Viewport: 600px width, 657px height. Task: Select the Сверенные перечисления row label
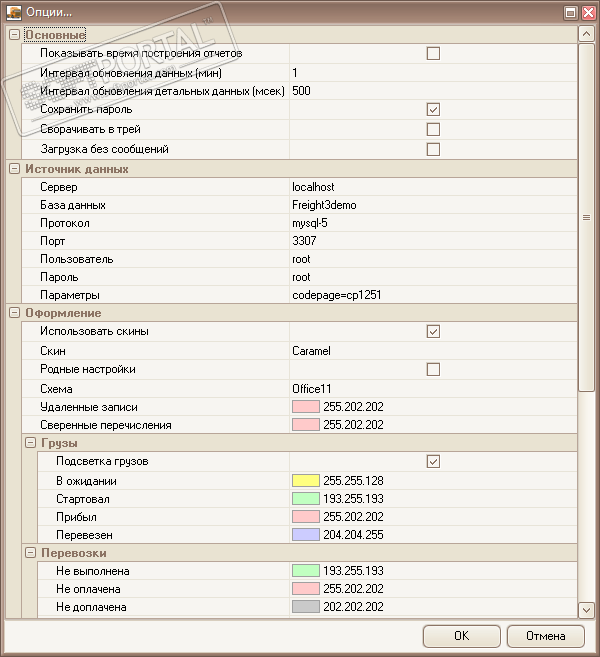106,425
